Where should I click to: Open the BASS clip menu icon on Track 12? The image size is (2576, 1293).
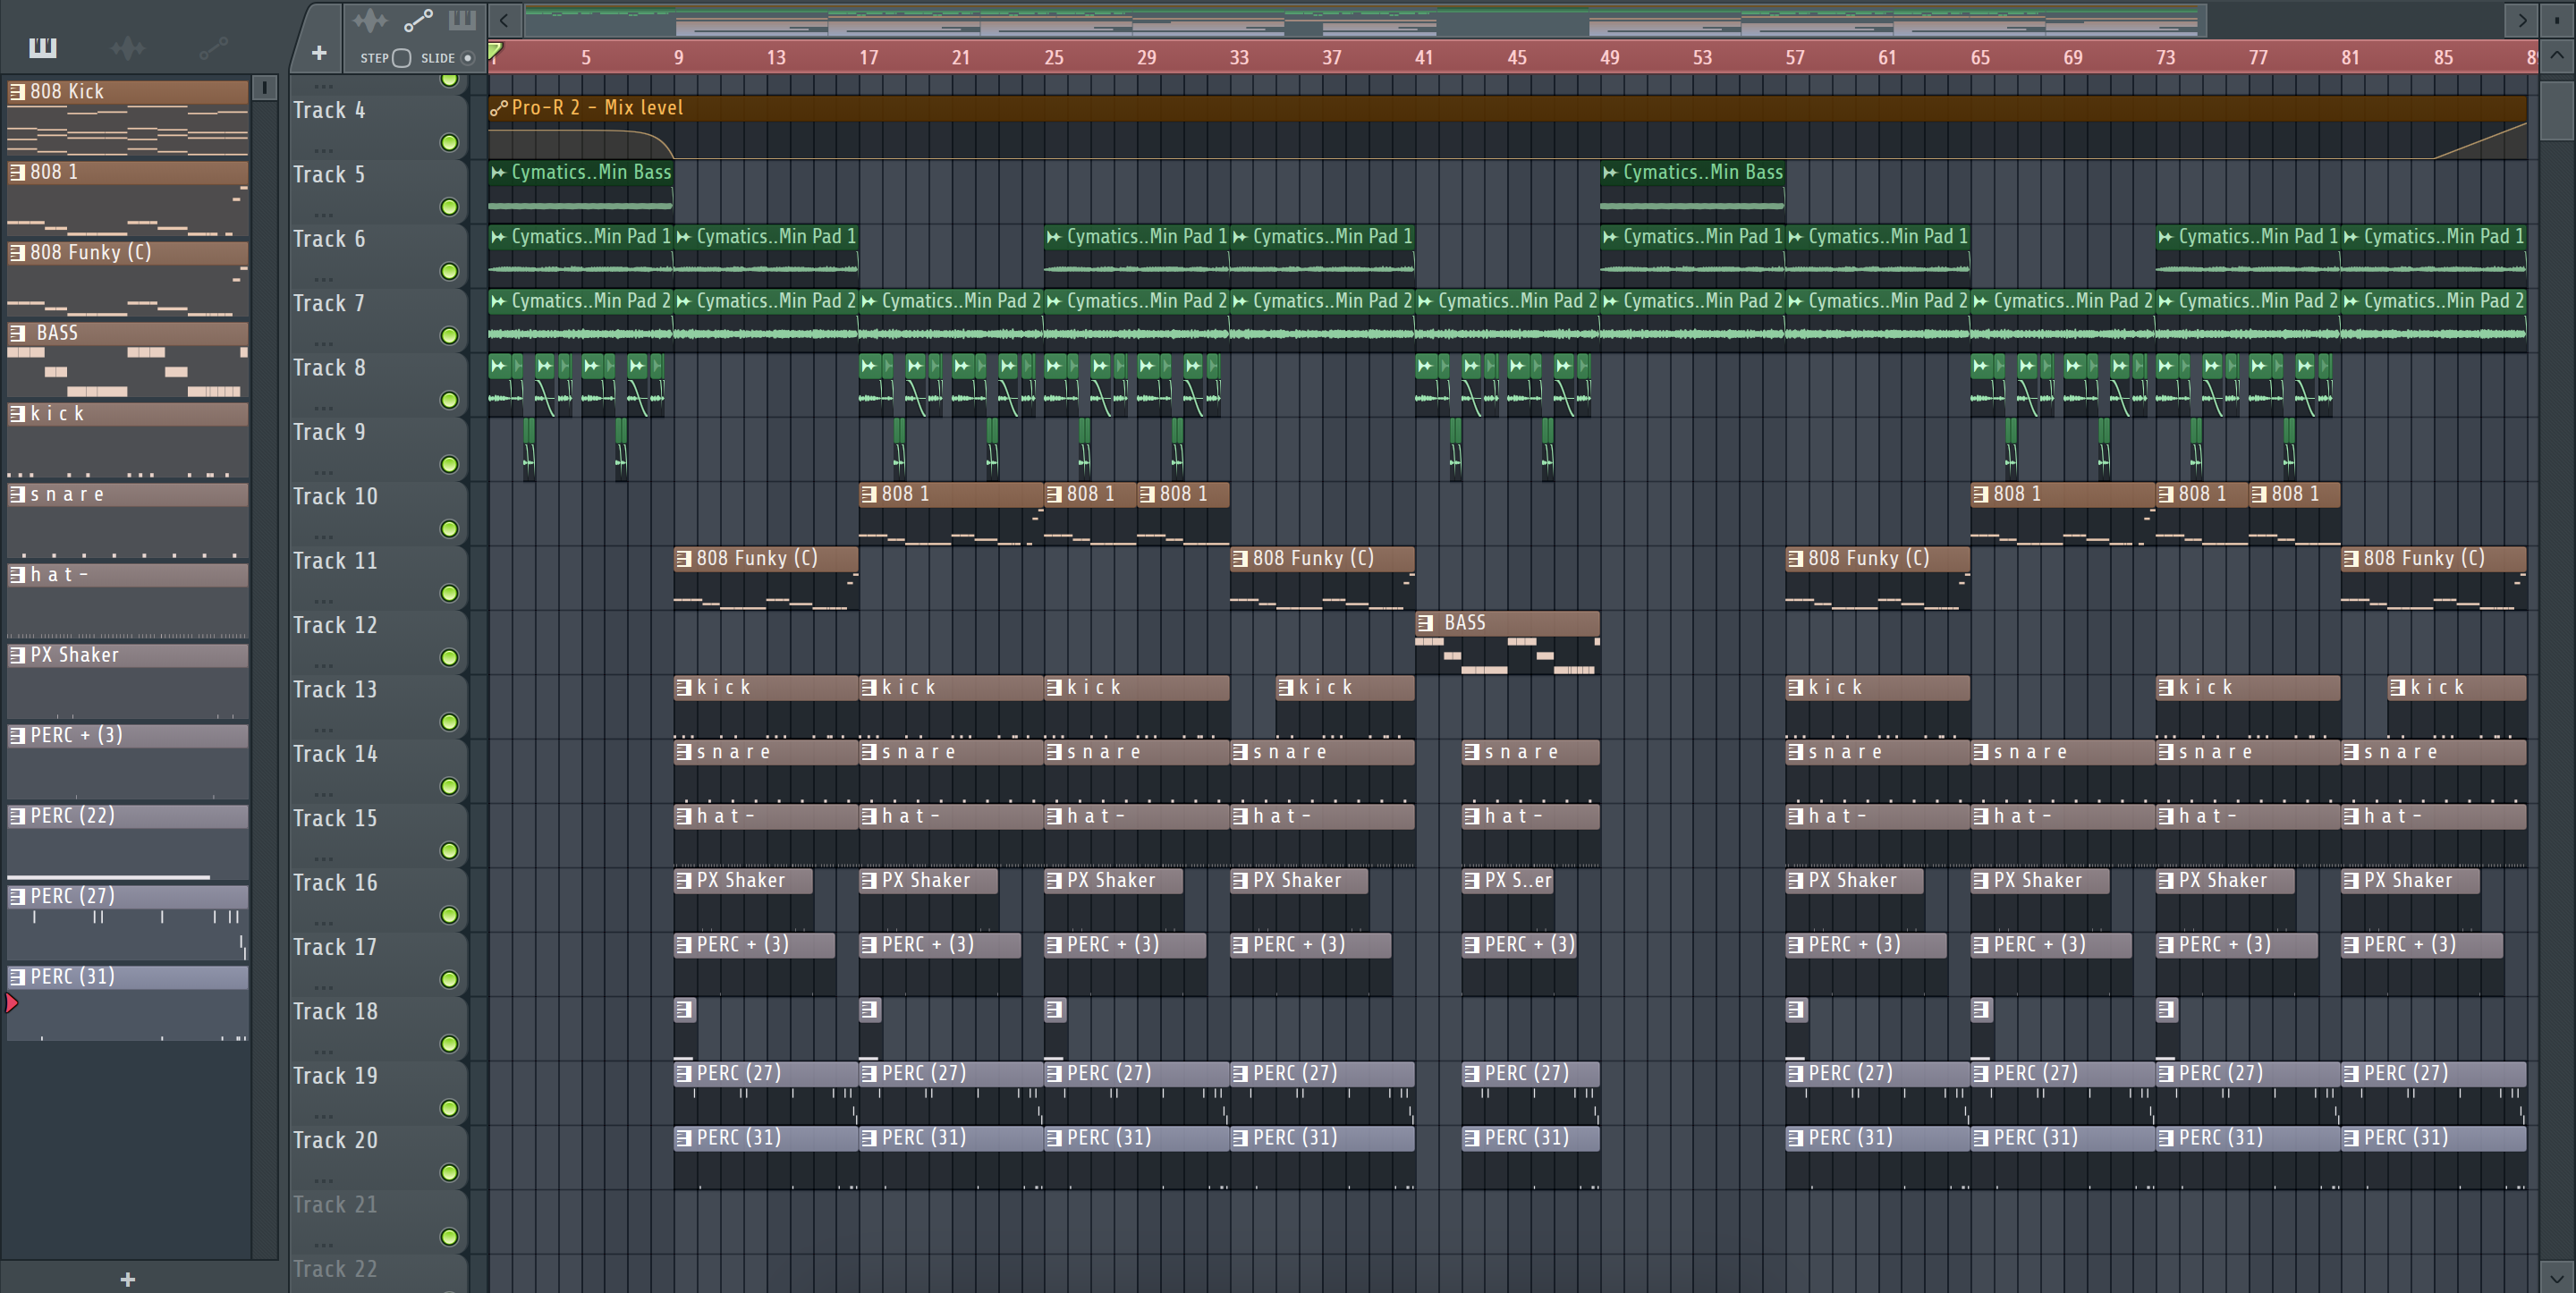1426,623
